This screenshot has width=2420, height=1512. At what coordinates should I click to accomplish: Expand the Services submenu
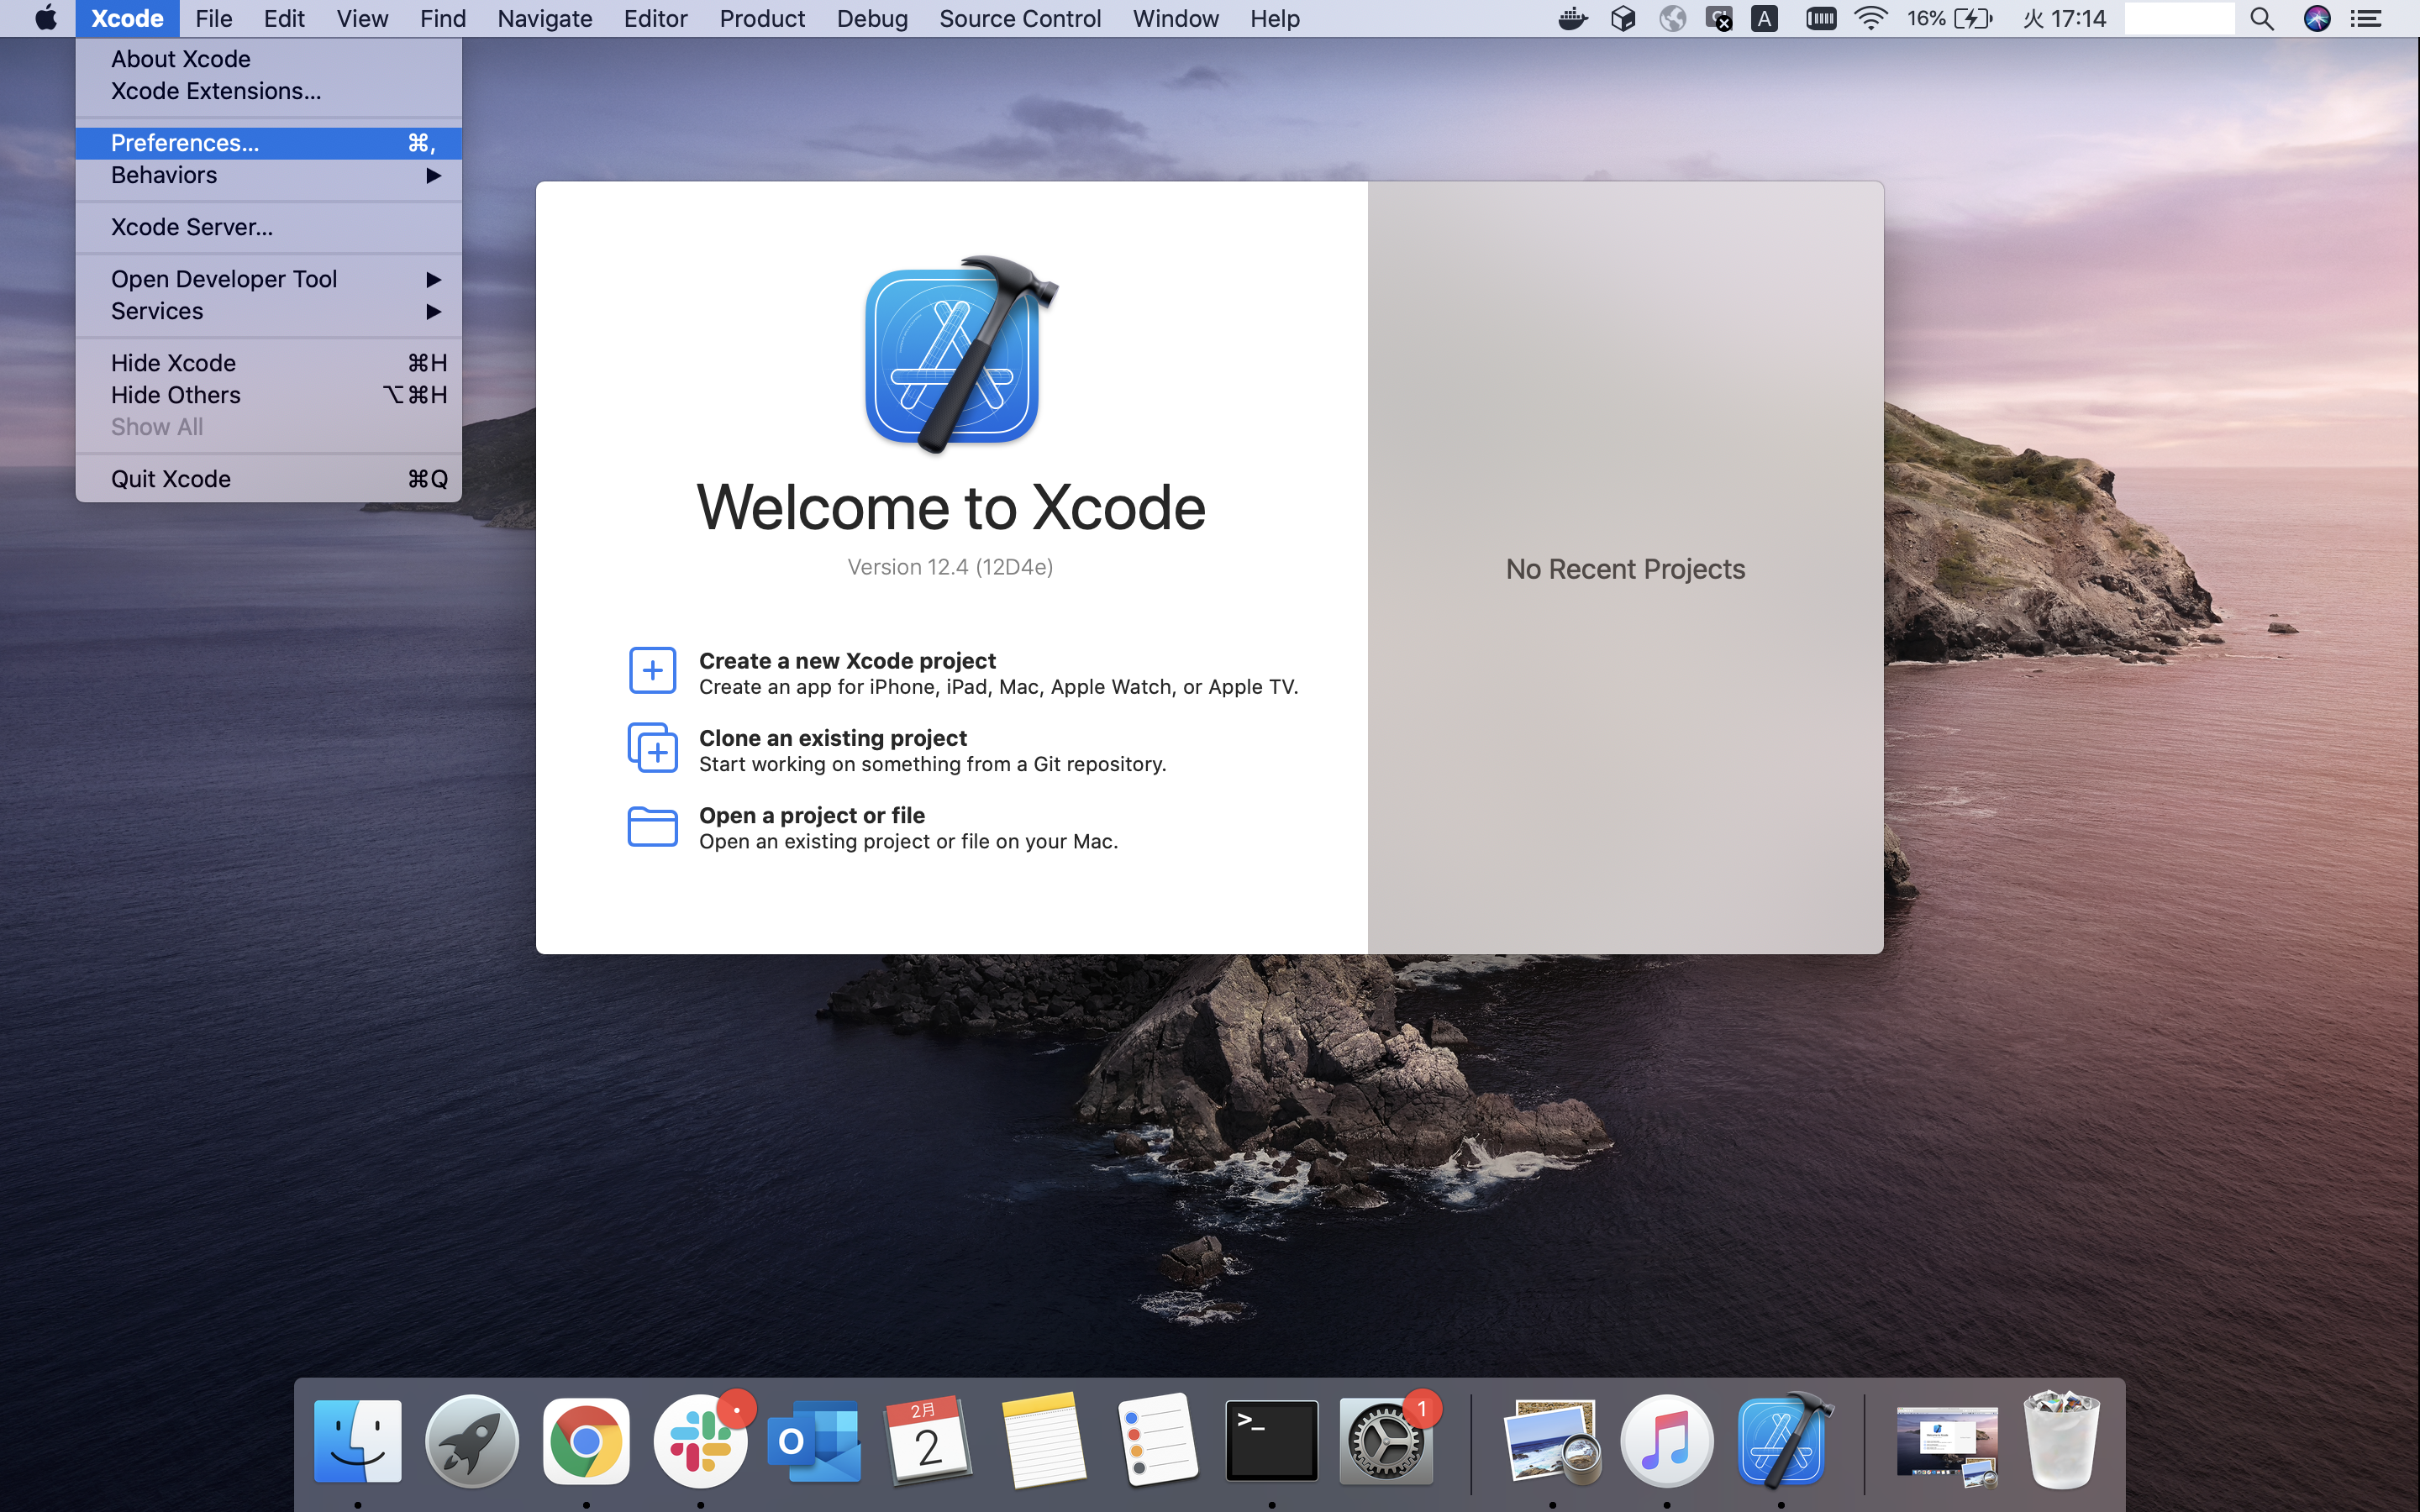268,311
